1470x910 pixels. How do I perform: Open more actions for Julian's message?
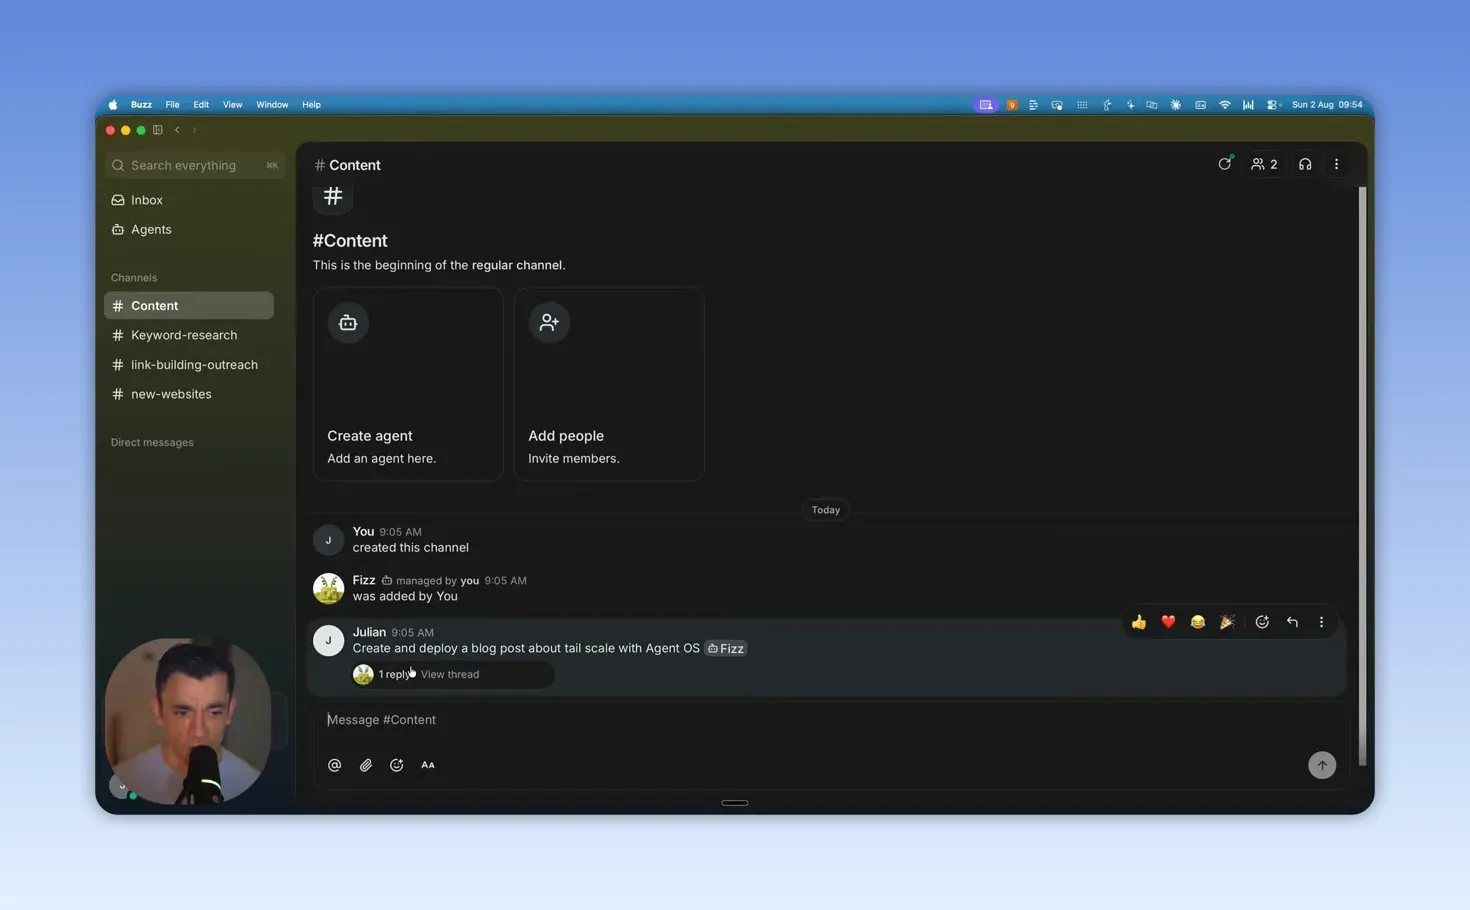(1321, 622)
